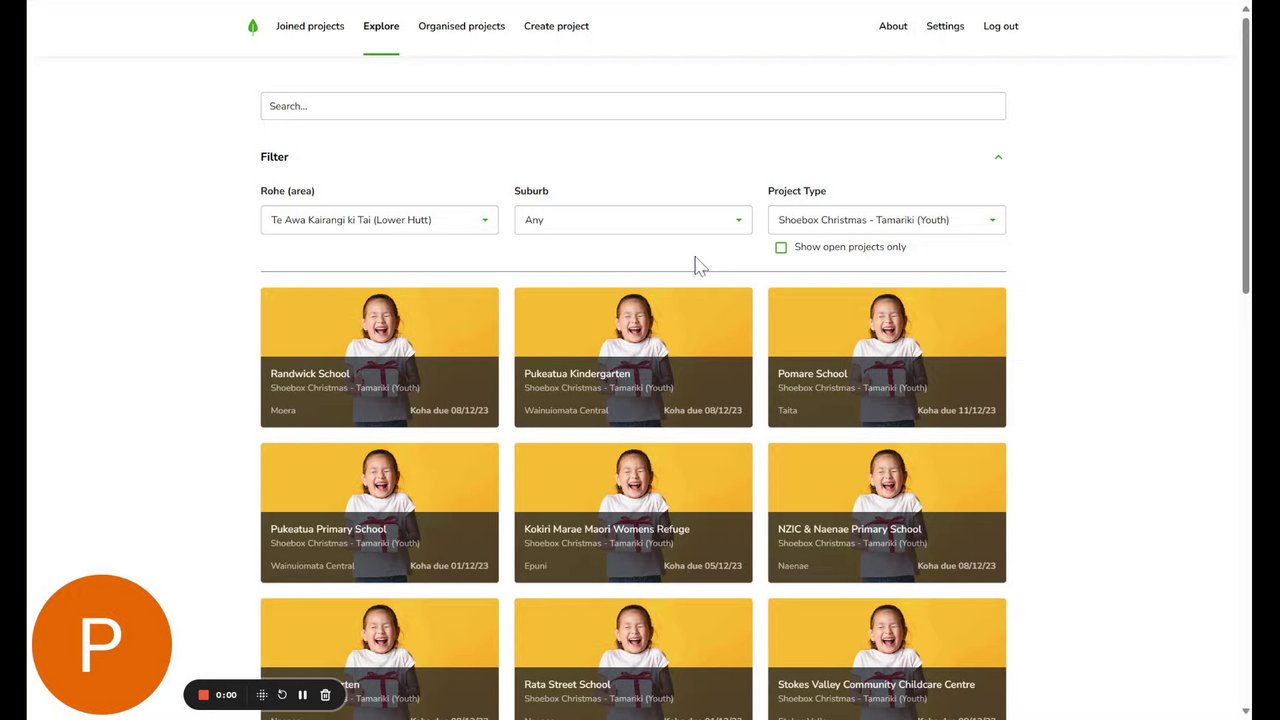Click the scrollbar up arrow

[x=1246, y=9]
